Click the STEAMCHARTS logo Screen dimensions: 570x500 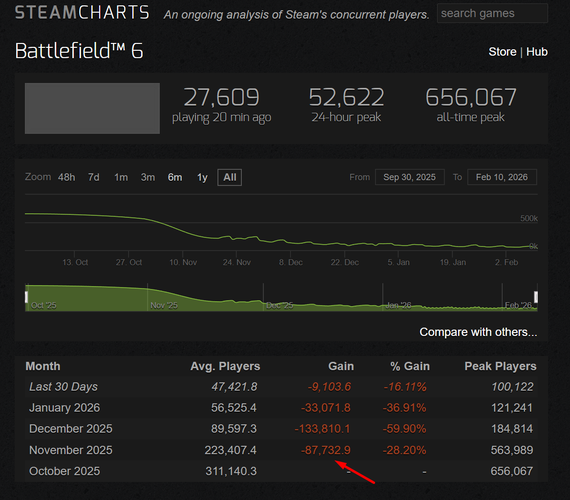82,13
